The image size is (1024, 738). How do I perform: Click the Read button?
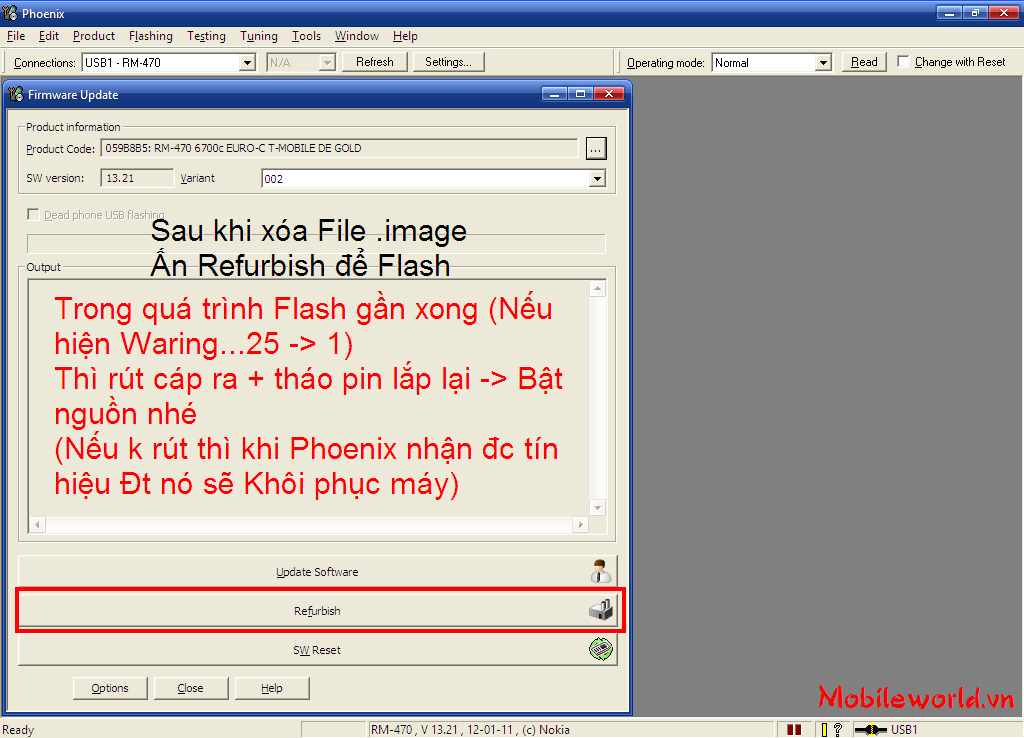pos(864,62)
